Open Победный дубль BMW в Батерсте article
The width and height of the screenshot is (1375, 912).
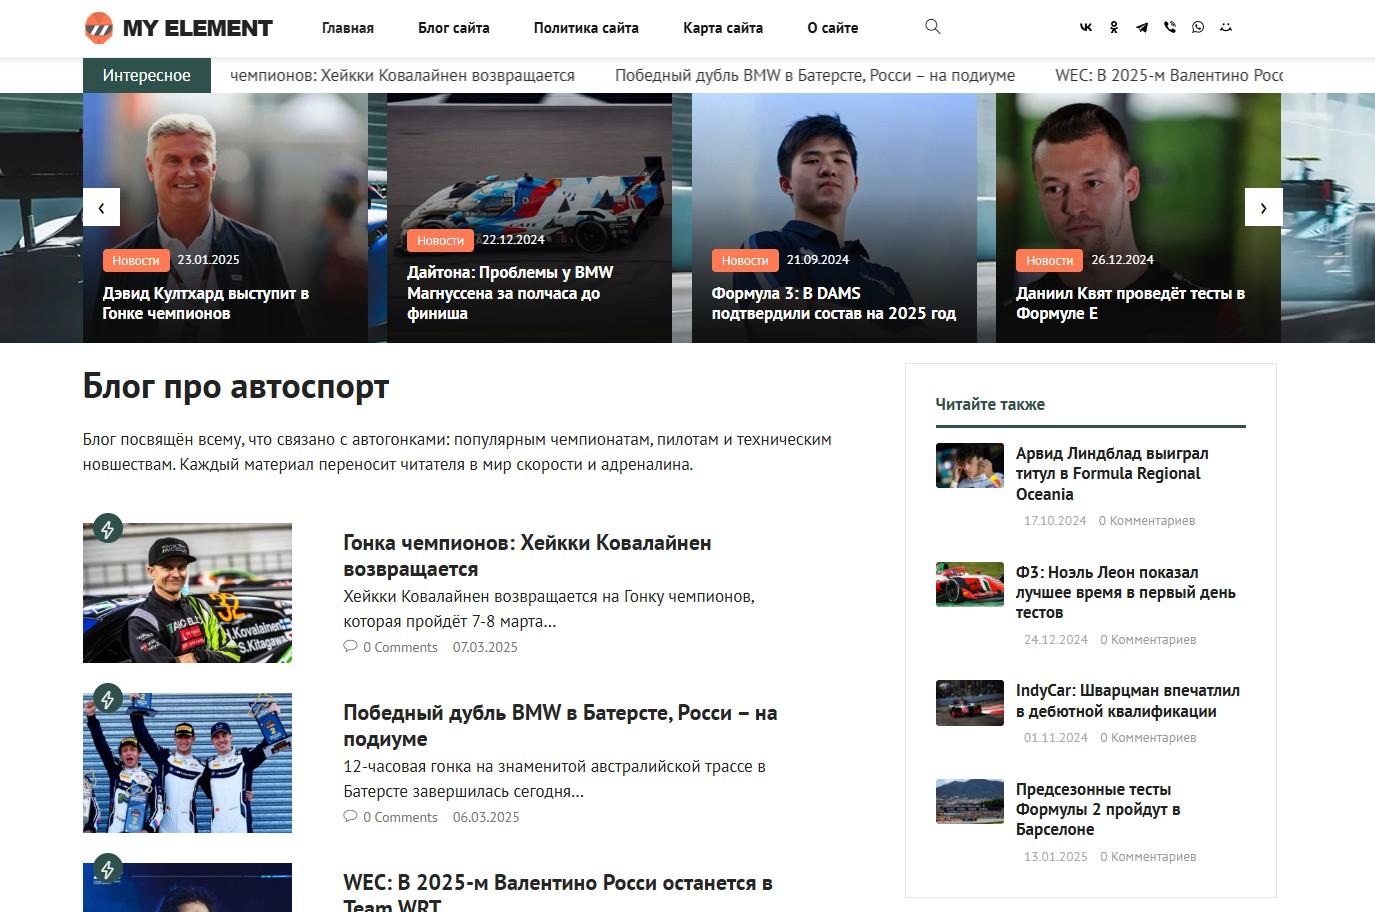pos(560,725)
